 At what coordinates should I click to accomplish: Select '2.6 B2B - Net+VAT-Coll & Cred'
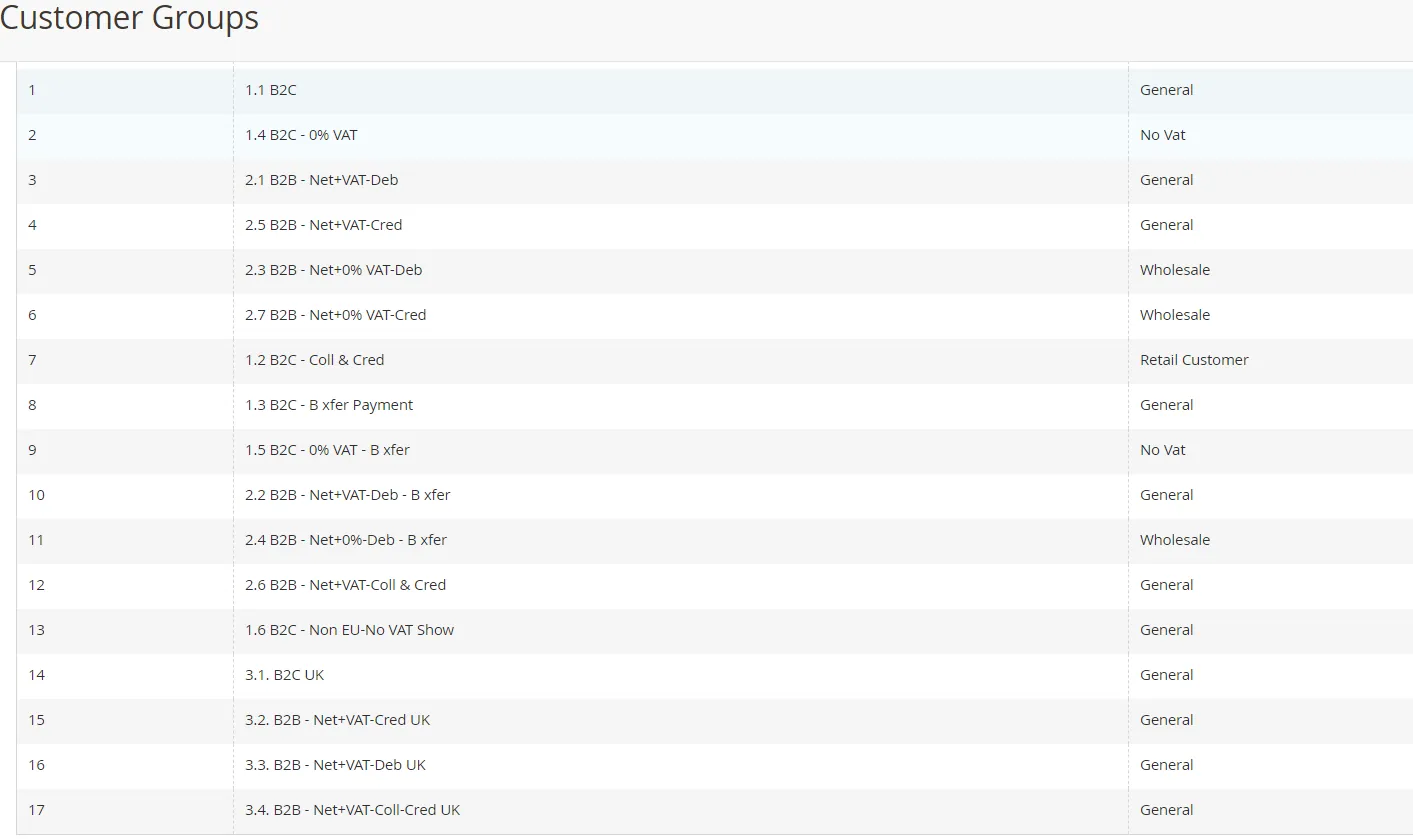(345, 585)
